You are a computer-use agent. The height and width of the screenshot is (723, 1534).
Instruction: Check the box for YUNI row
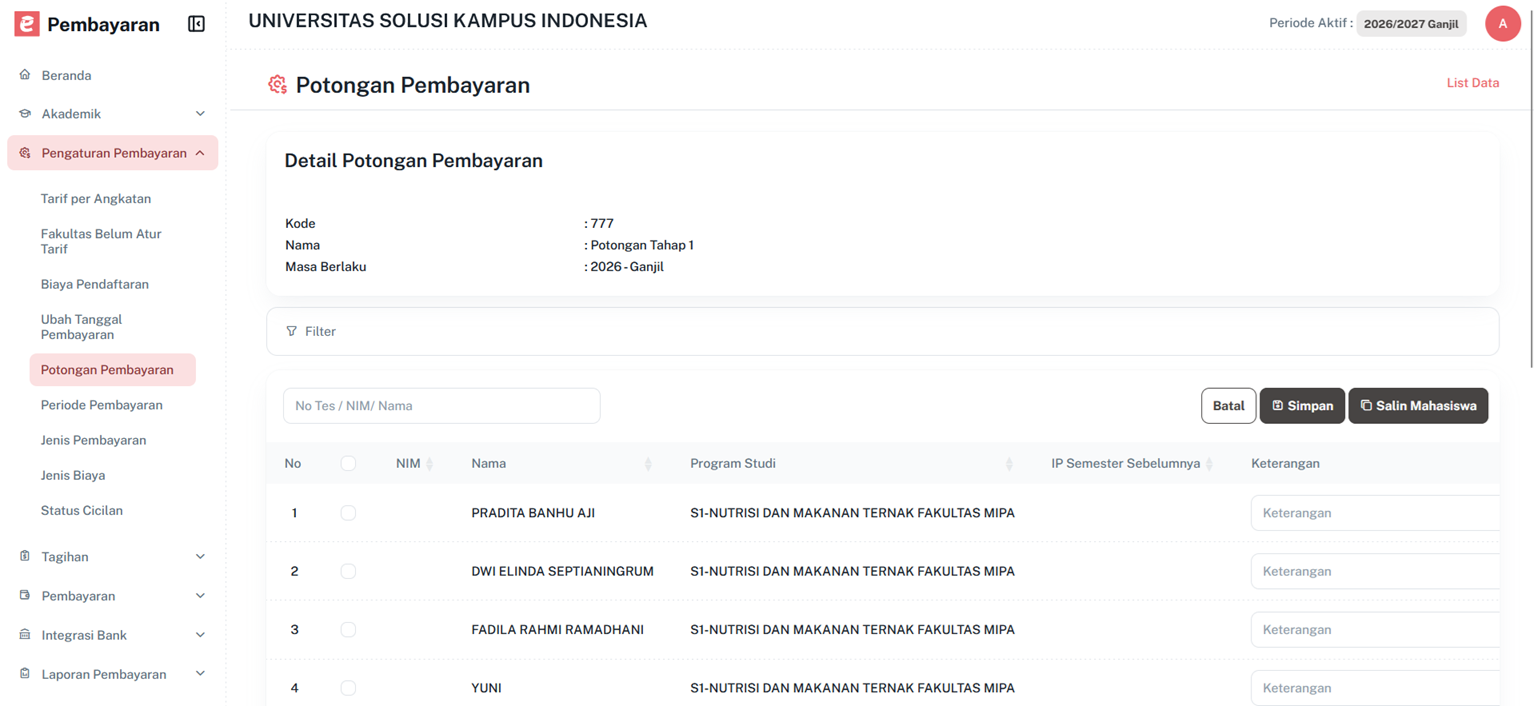pyautogui.click(x=348, y=688)
